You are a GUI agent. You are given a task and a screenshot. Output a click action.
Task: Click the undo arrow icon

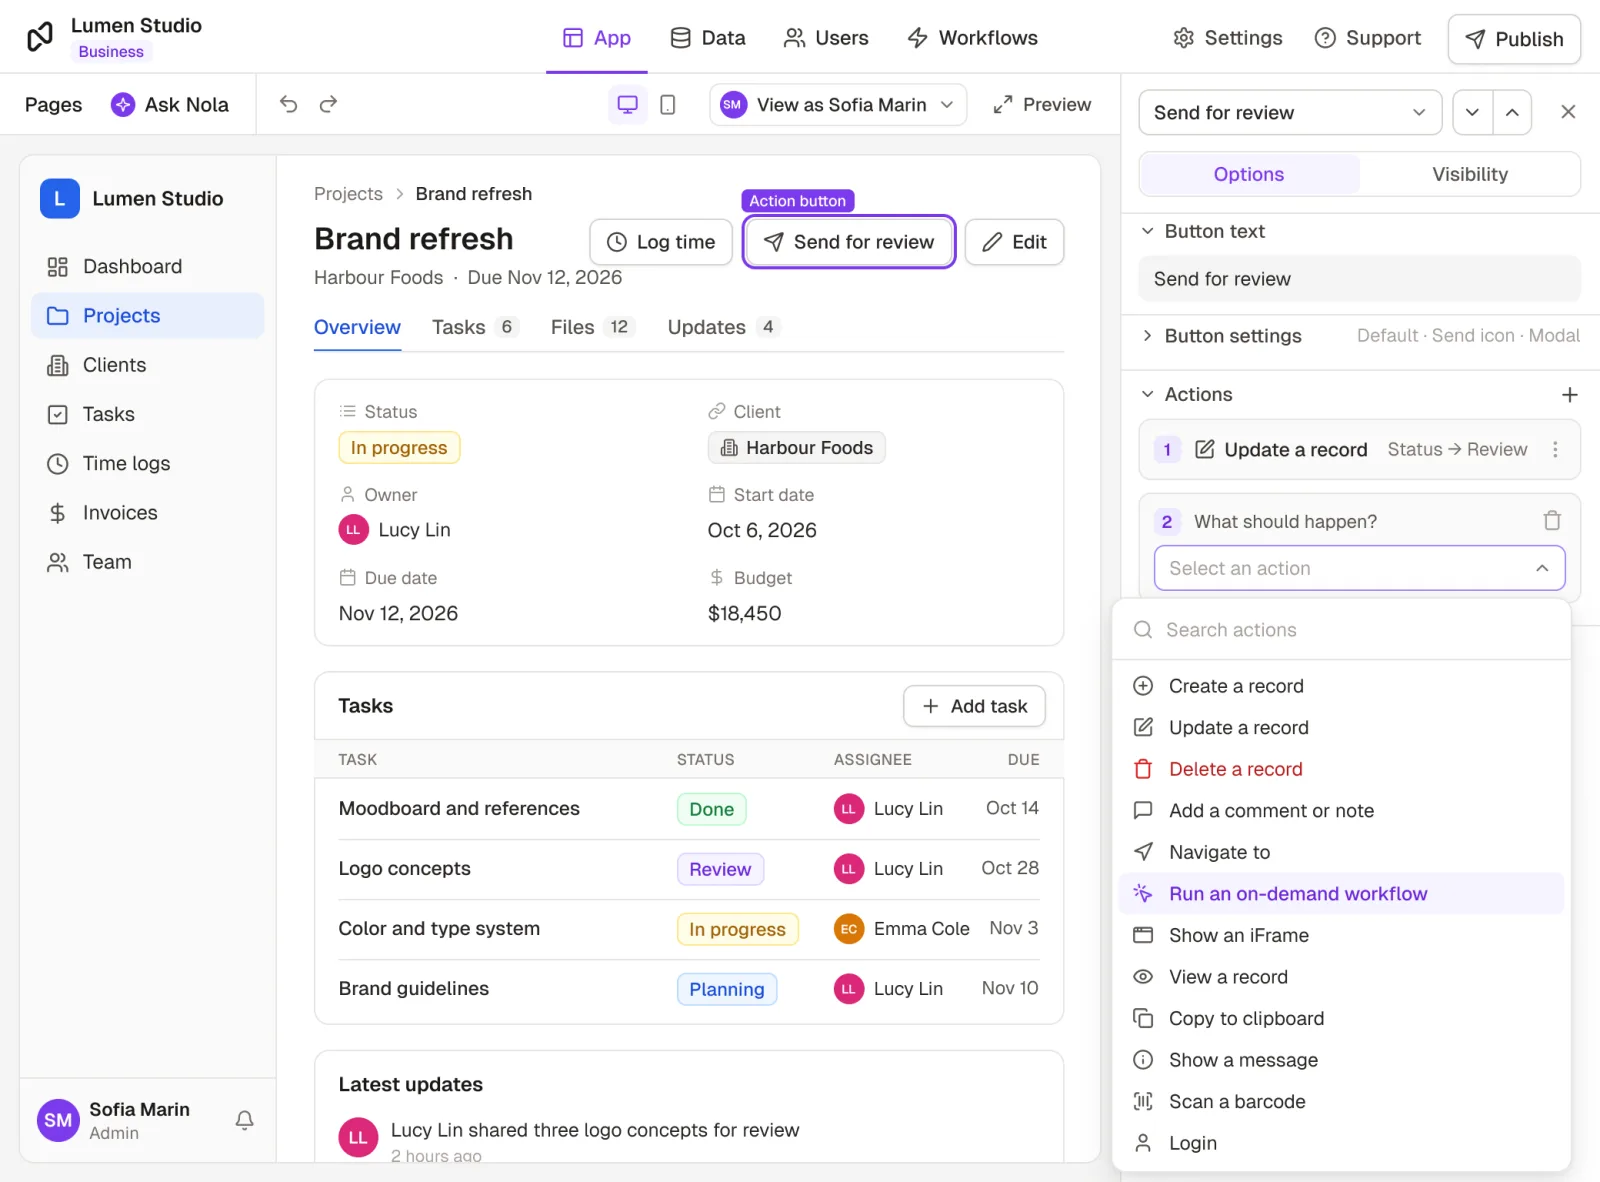pyautogui.click(x=288, y=104)
